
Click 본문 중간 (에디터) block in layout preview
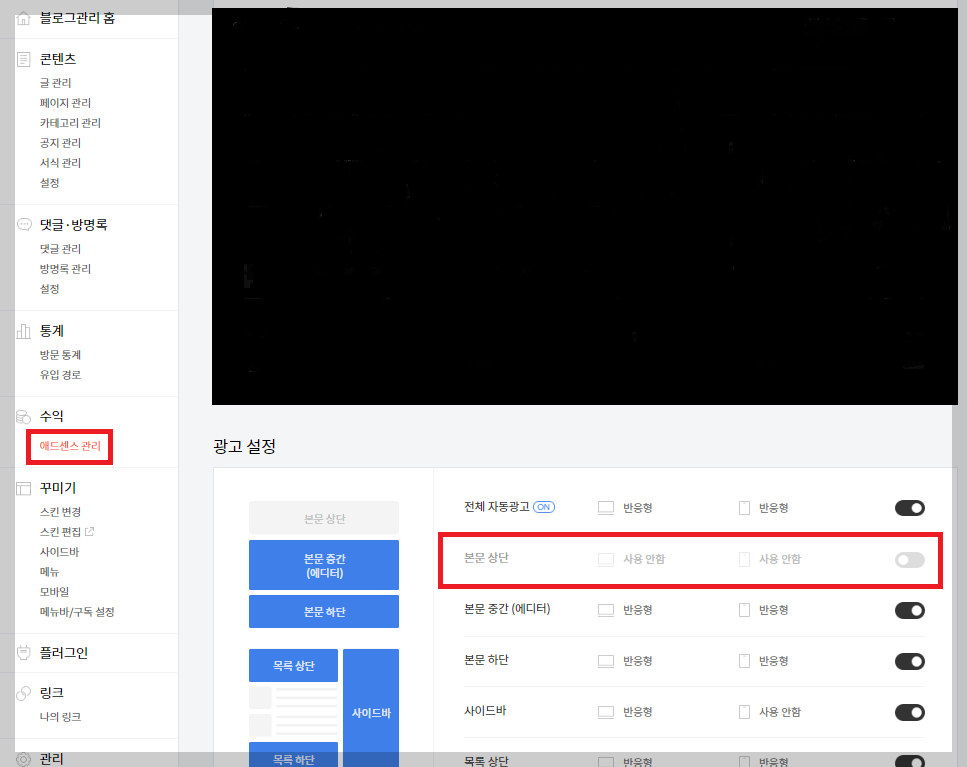pos(324,565)
